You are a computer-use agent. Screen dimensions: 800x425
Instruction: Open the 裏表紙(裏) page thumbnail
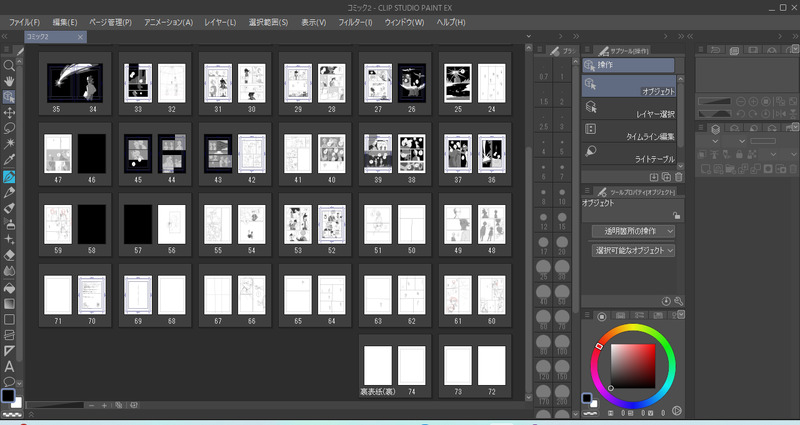pos(378,365)
